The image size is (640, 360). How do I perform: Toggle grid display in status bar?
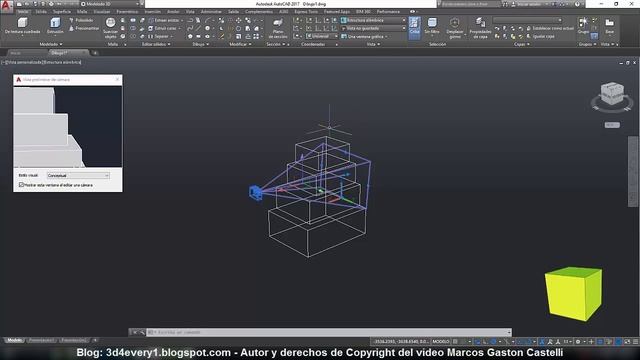(x=455, y=342)
